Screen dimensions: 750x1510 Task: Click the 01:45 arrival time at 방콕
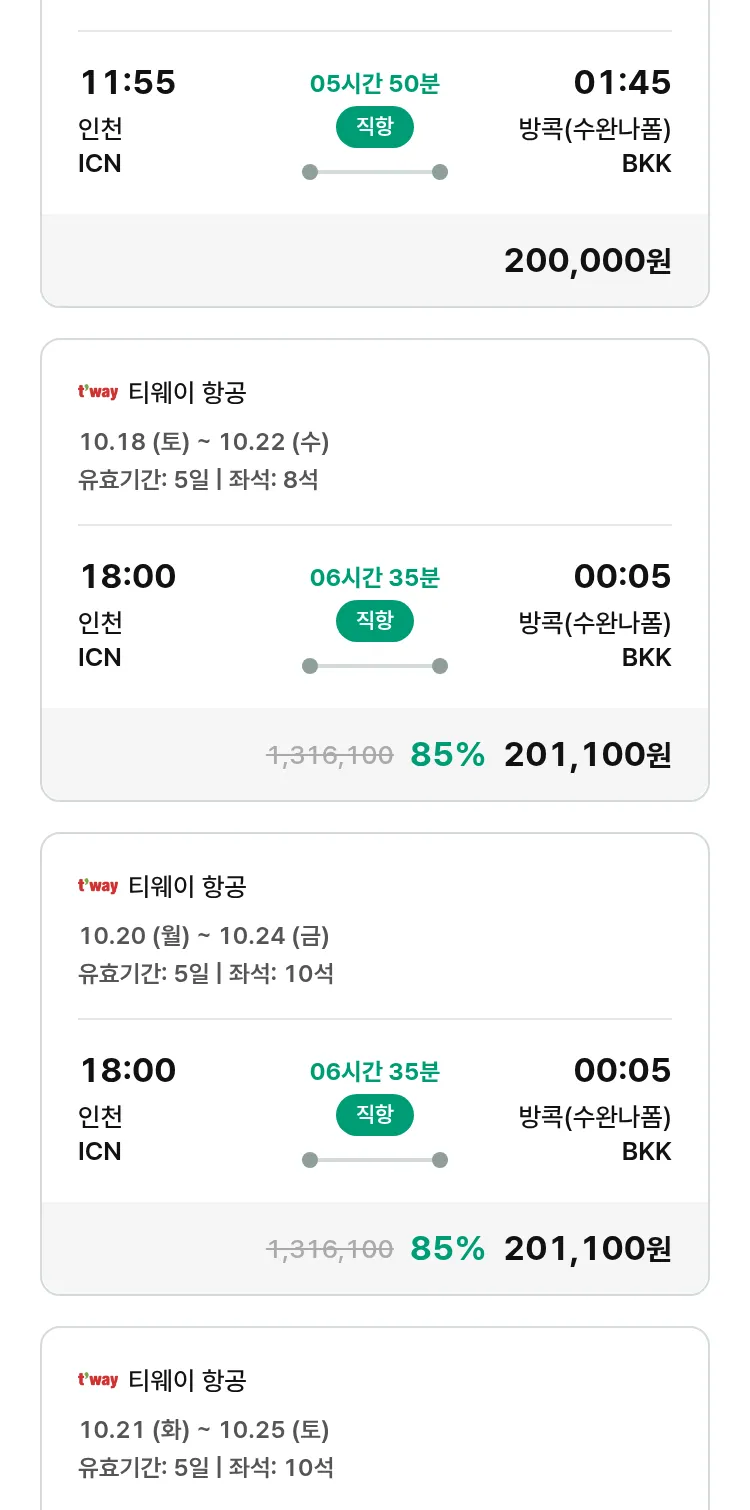coord(622,83)
